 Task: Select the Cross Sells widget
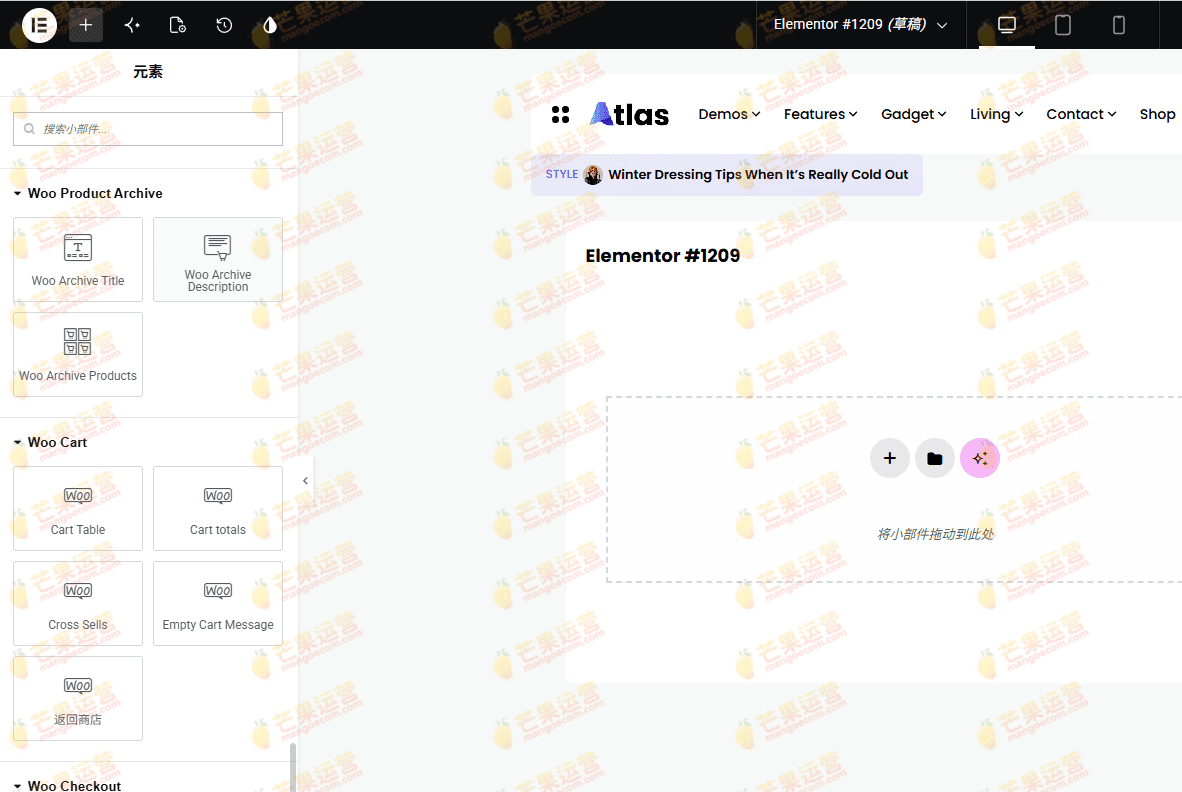coord(78,604)
